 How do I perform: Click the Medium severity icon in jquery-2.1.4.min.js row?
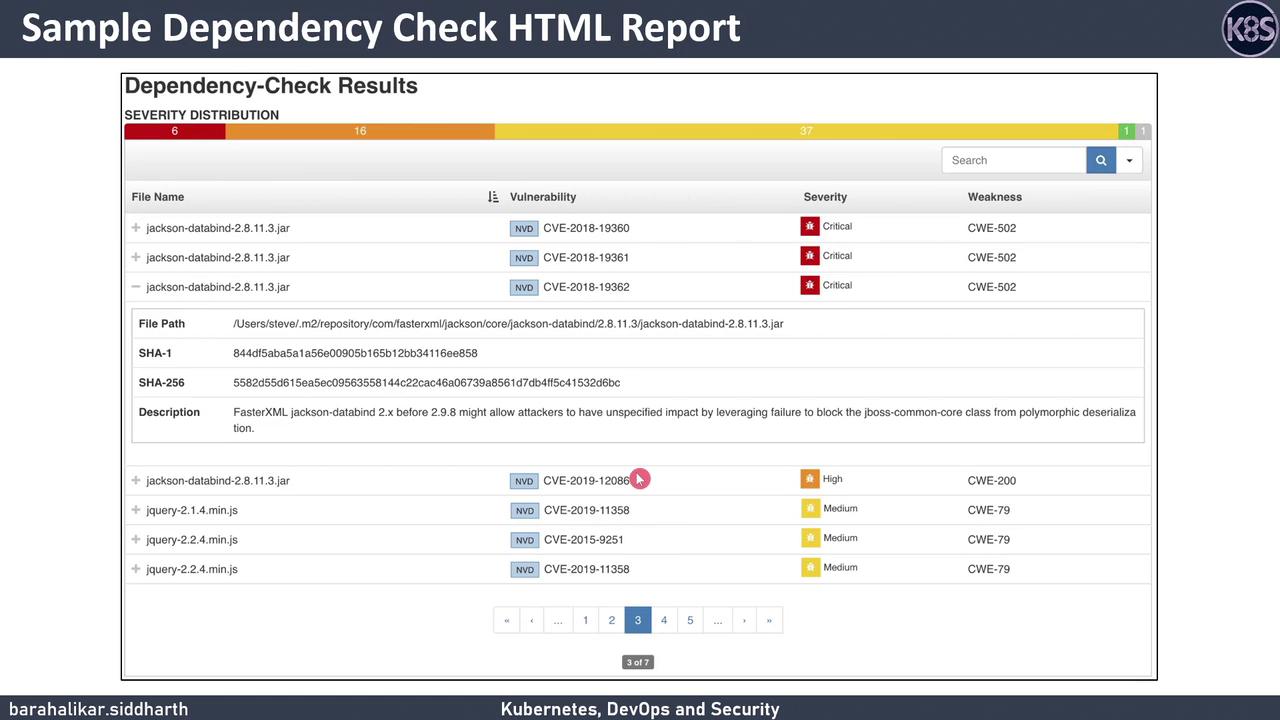point(810,509)
